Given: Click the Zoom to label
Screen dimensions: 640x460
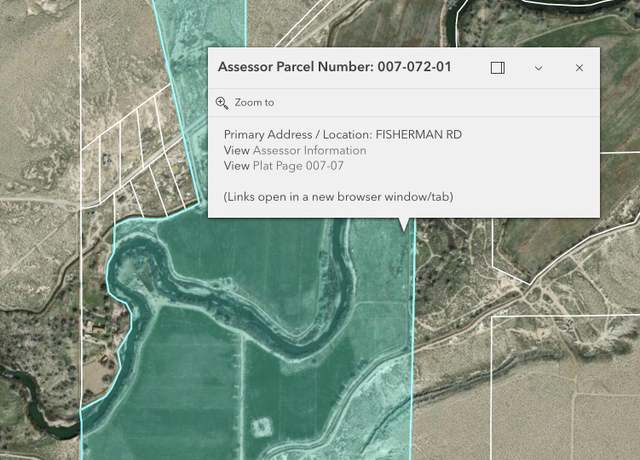Looking at the screenshot, I should coord(254,102).
